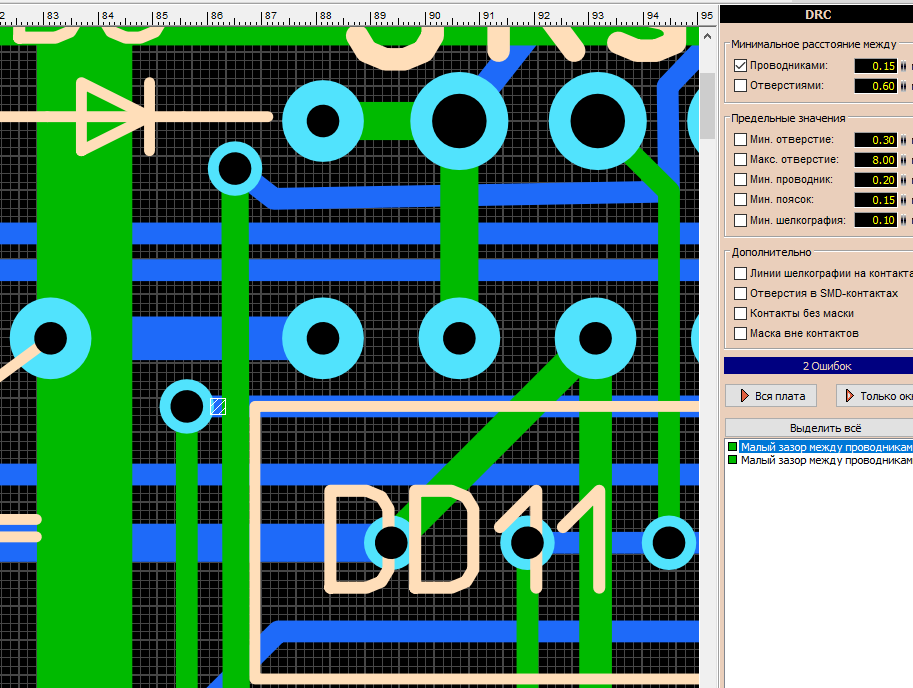913x688 pixels.
Task: Click the Проводниками distance value field
Action: tap(875, 66)
